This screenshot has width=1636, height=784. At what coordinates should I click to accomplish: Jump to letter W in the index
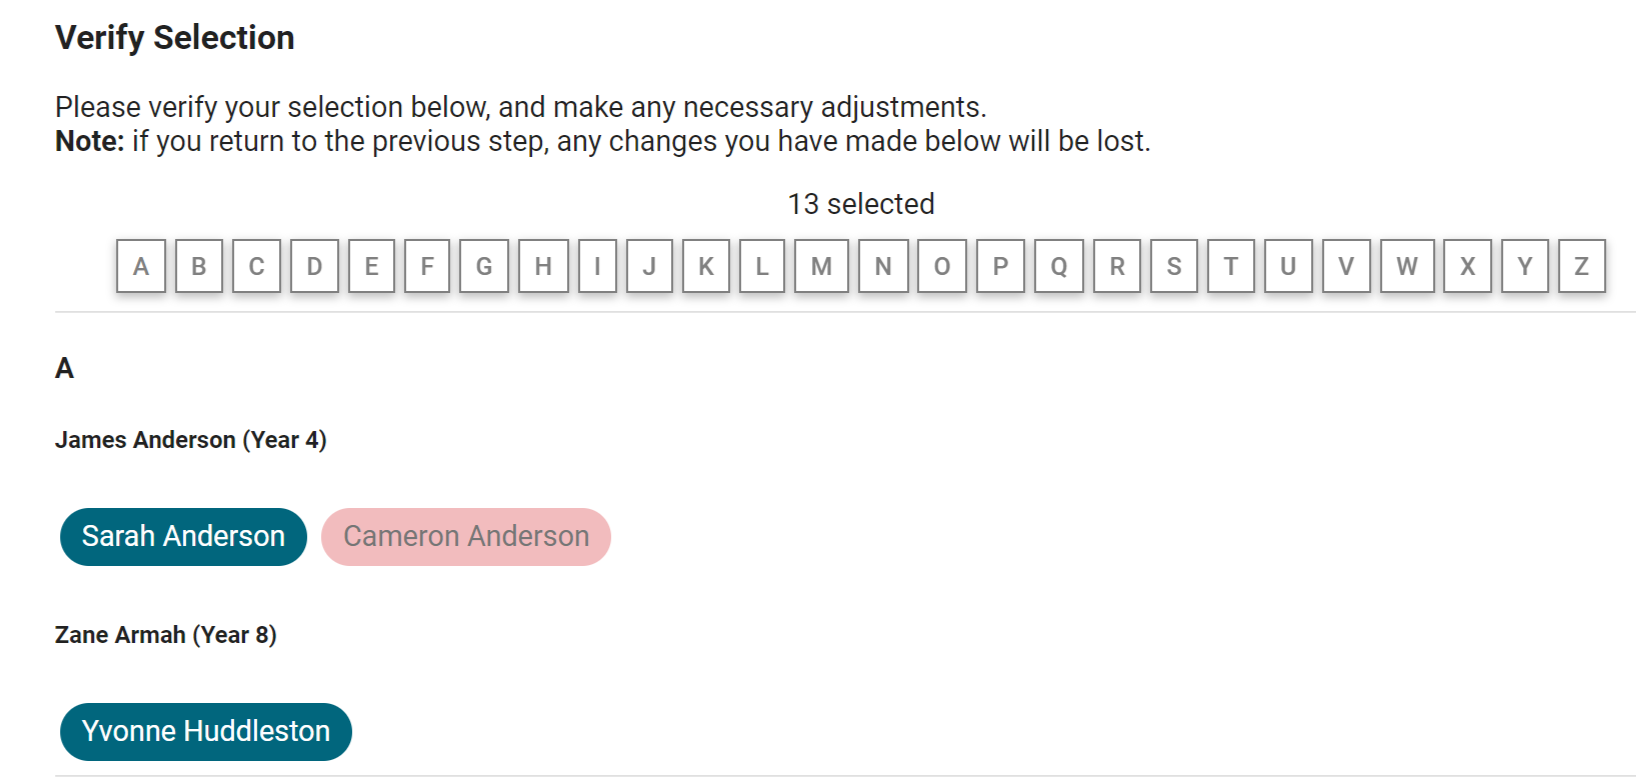click(1407, 266)
